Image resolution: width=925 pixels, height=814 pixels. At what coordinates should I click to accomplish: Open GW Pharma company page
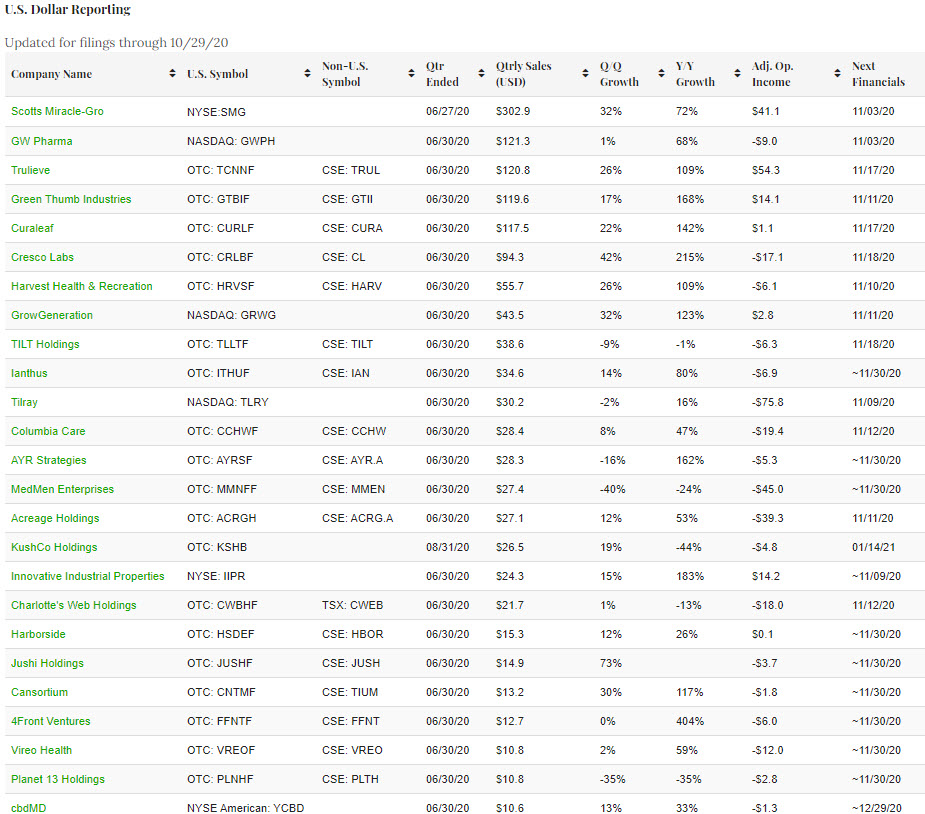[x=41, y=141]
